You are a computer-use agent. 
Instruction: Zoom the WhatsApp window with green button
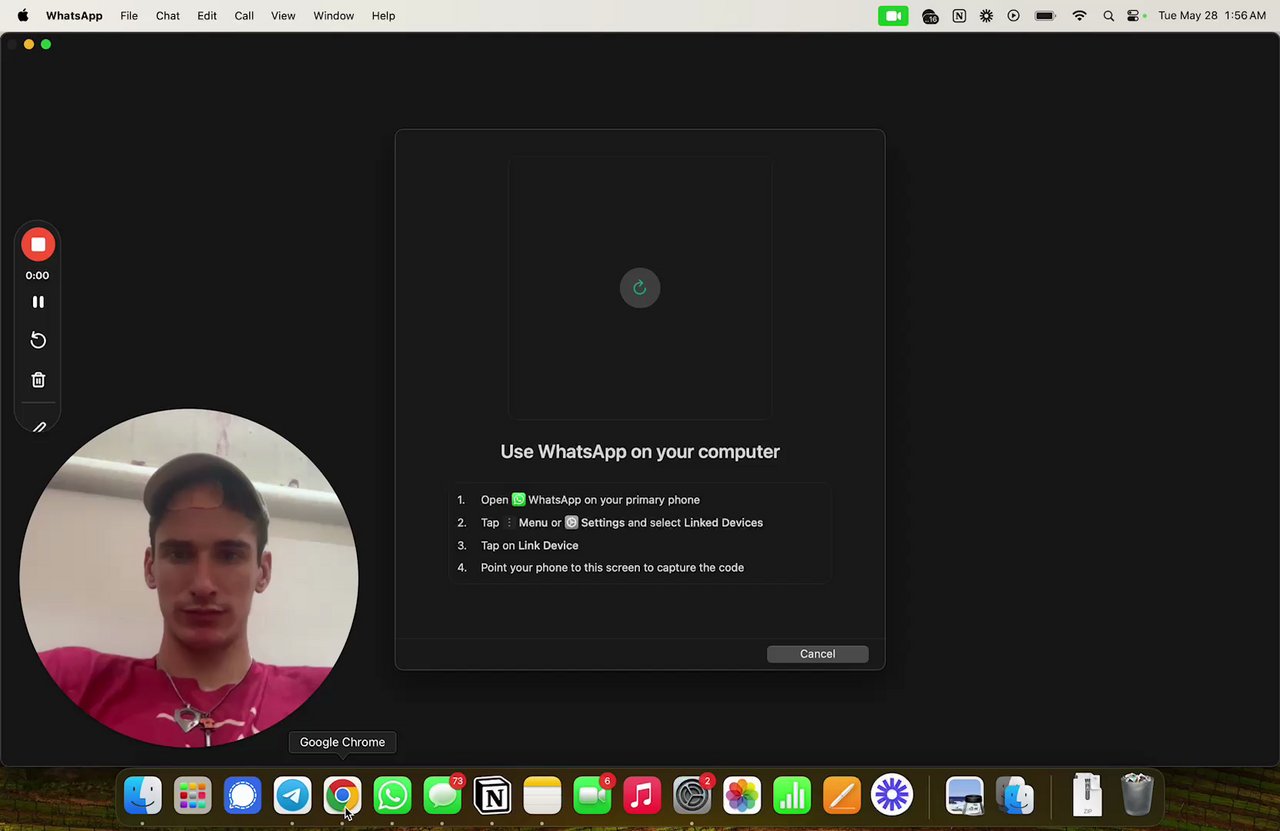click(46, 44)
